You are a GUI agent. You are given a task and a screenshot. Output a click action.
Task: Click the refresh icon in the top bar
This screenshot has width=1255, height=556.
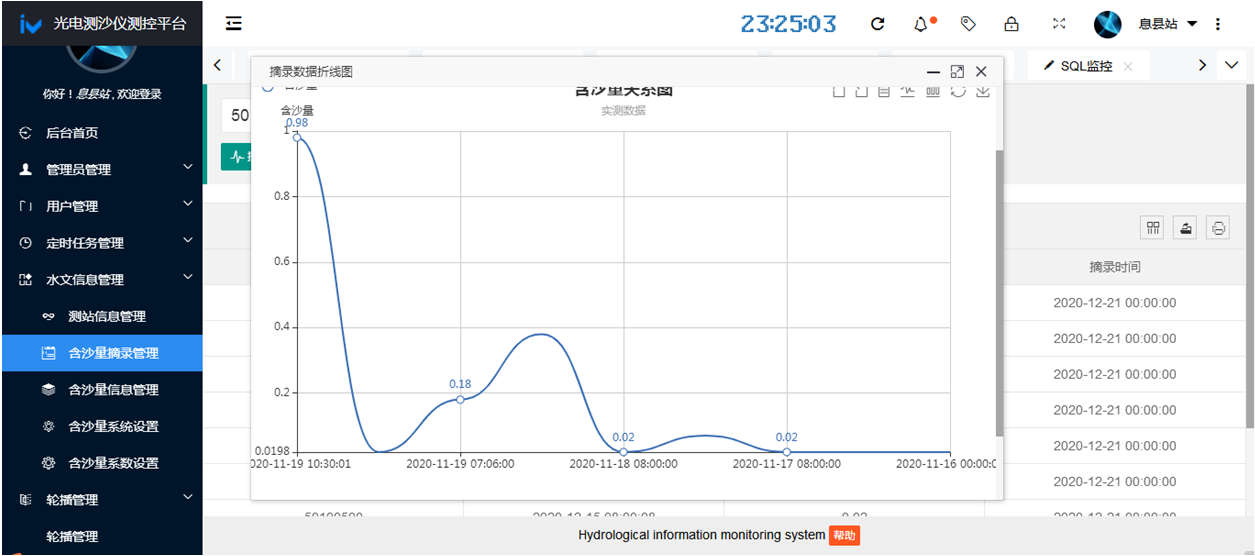(x=877, y=23)
